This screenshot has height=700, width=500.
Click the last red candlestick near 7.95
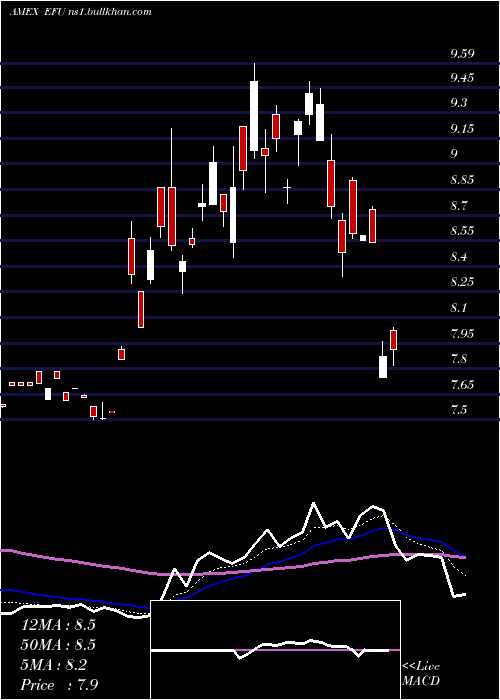(x=393, y=340)
